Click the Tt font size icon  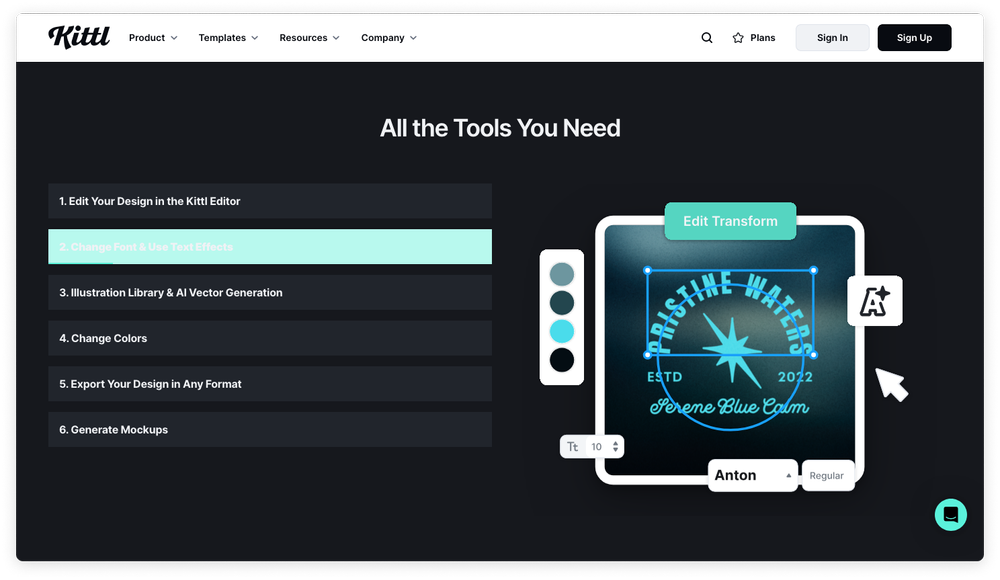point(572,446)
